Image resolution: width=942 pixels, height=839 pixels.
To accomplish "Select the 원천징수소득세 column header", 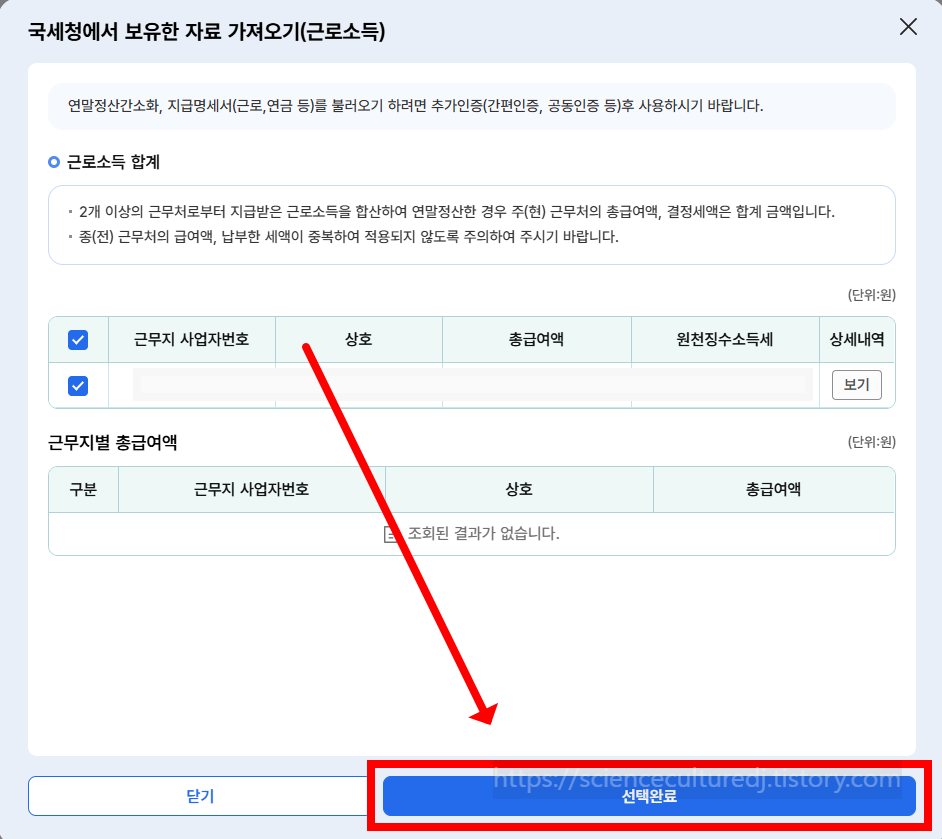I will [x=725, y=340].
